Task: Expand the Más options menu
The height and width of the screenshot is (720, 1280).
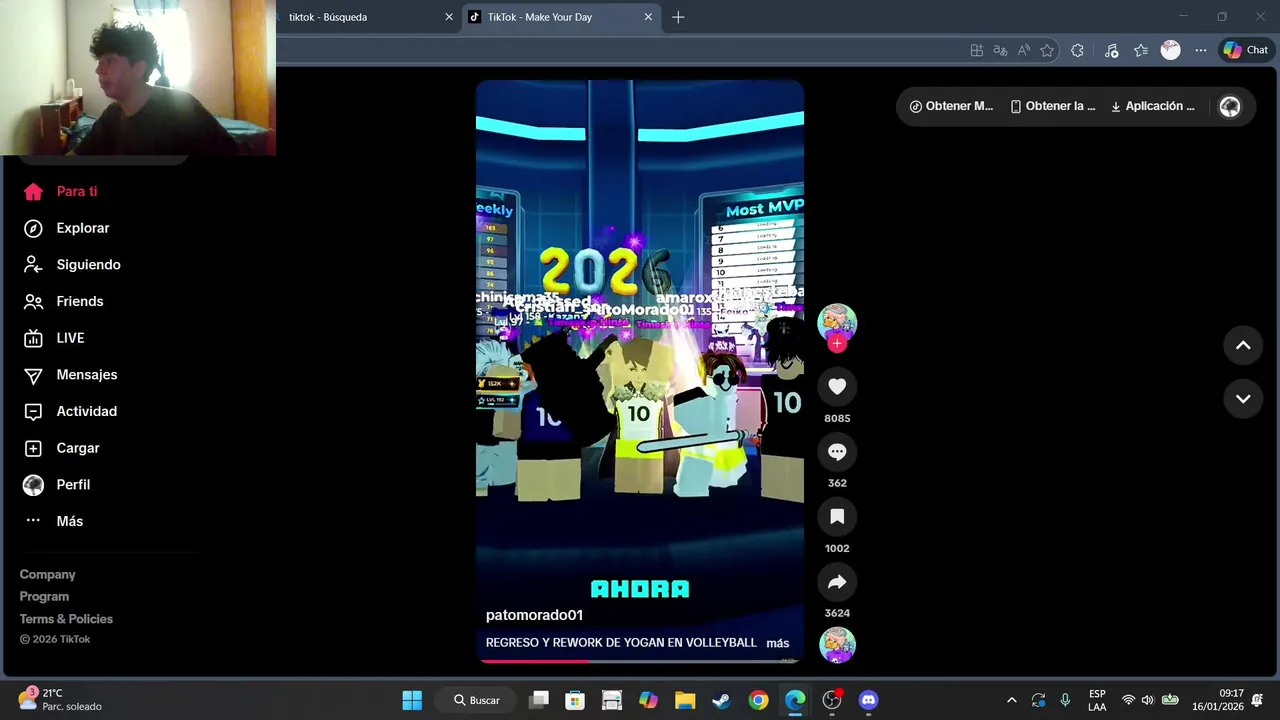Action: [54, 521]
